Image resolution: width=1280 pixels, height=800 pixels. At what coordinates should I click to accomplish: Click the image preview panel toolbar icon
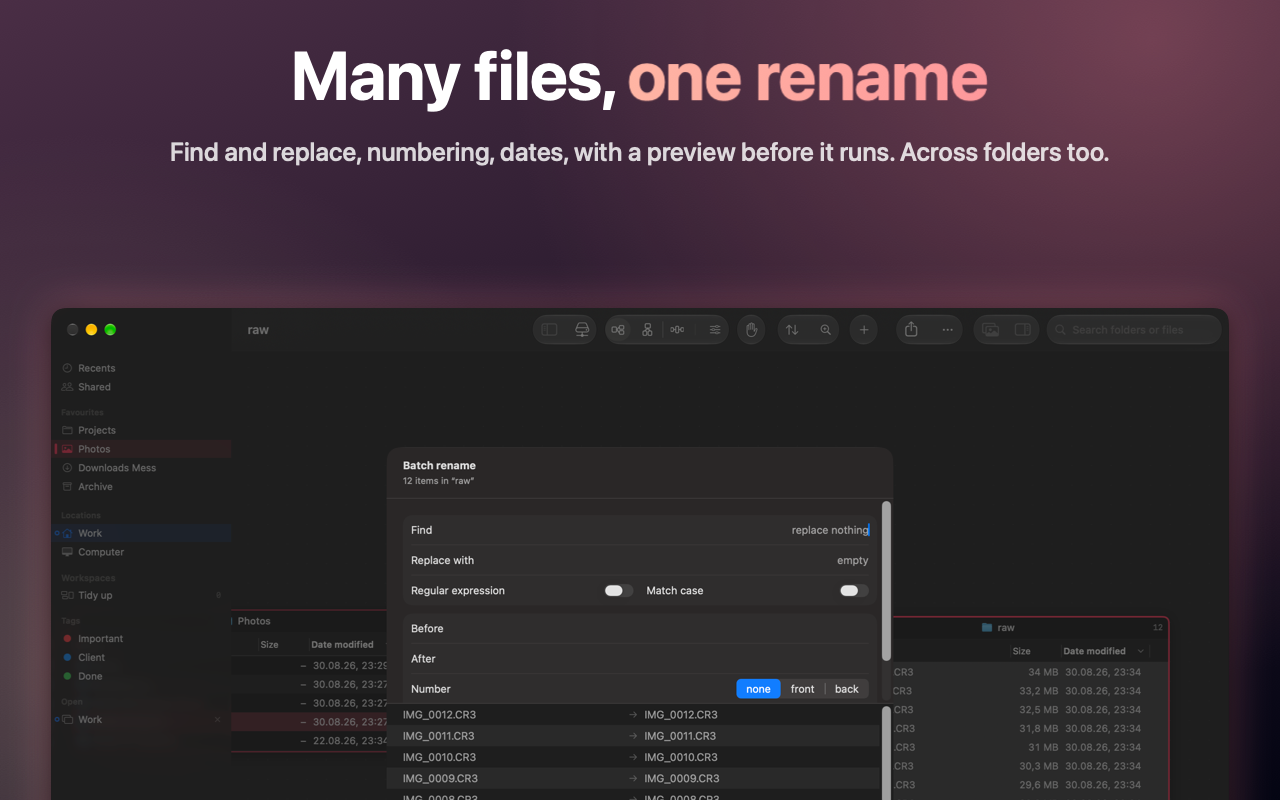pyautogui.click(x=990, y=330)
